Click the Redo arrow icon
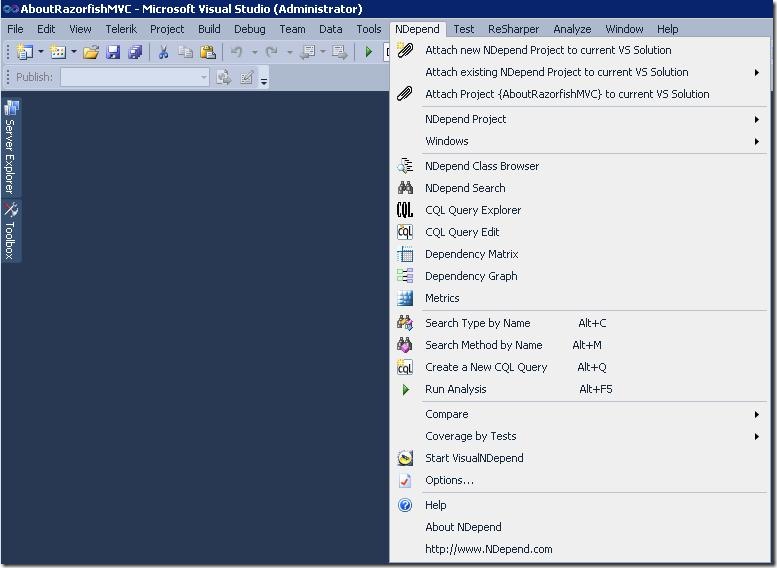The image size is (777, 568). tap(272, 52)
